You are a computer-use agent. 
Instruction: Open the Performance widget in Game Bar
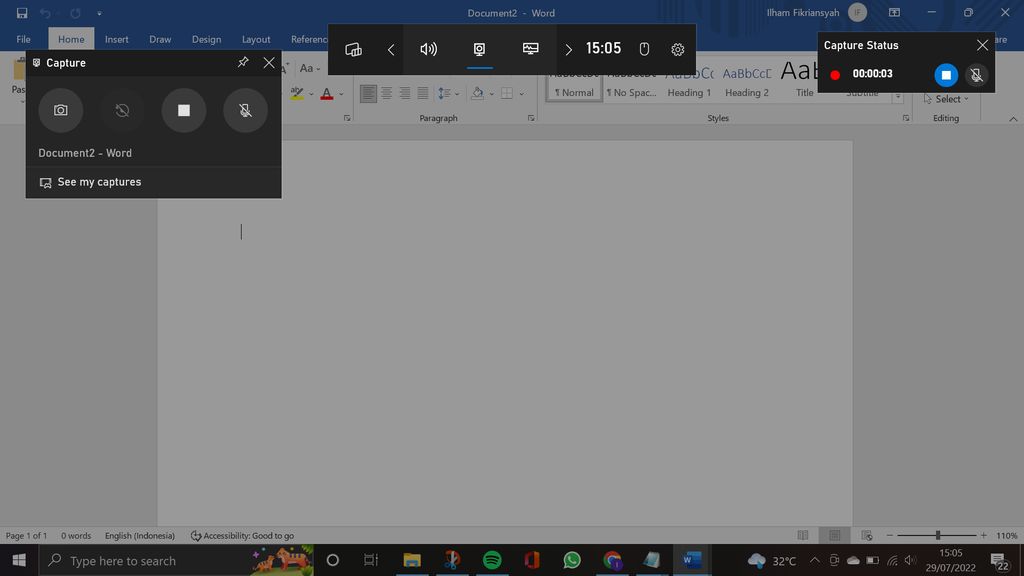pyautogui.click(x=529, y=48)
